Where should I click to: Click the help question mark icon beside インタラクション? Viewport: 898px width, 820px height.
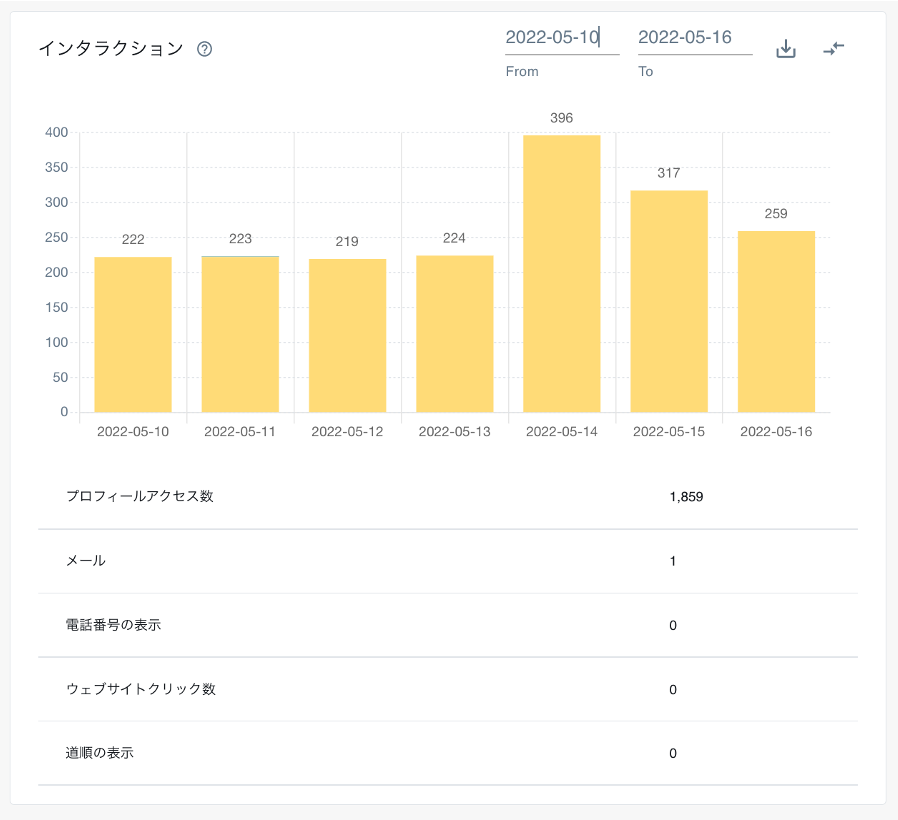coord(205,49)
